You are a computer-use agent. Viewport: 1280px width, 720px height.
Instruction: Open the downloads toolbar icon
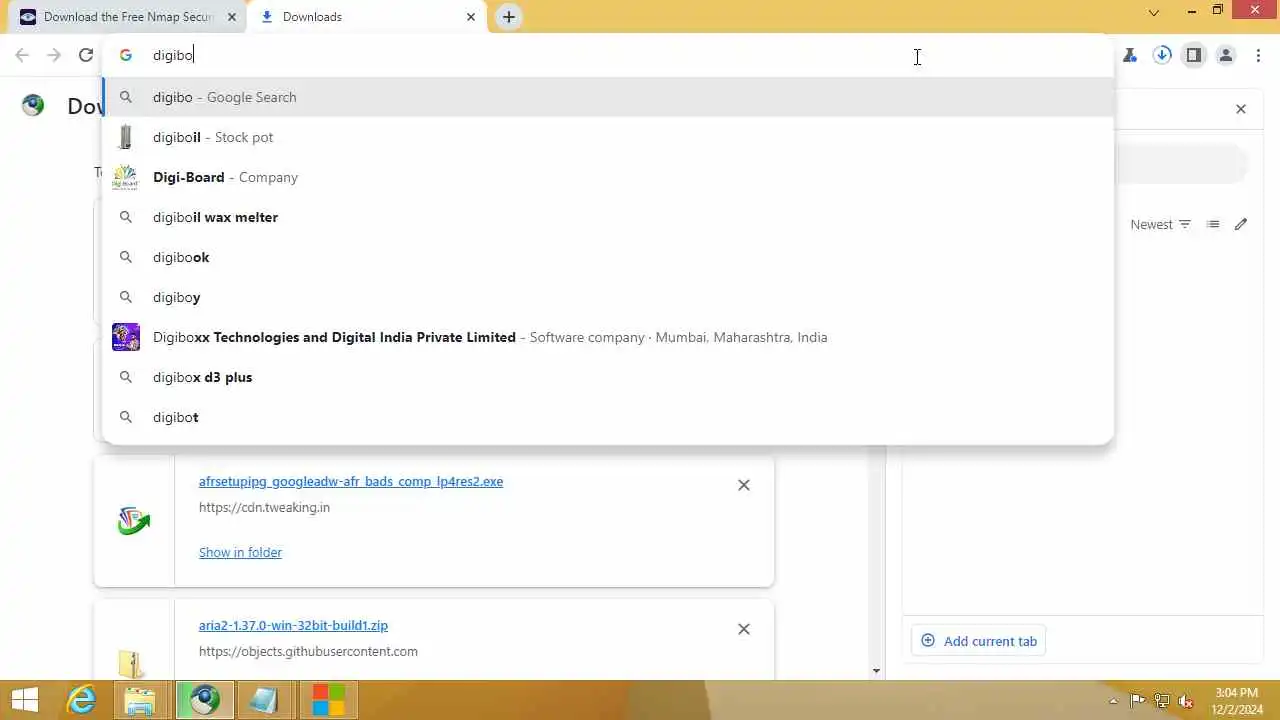coord(1162,56)
